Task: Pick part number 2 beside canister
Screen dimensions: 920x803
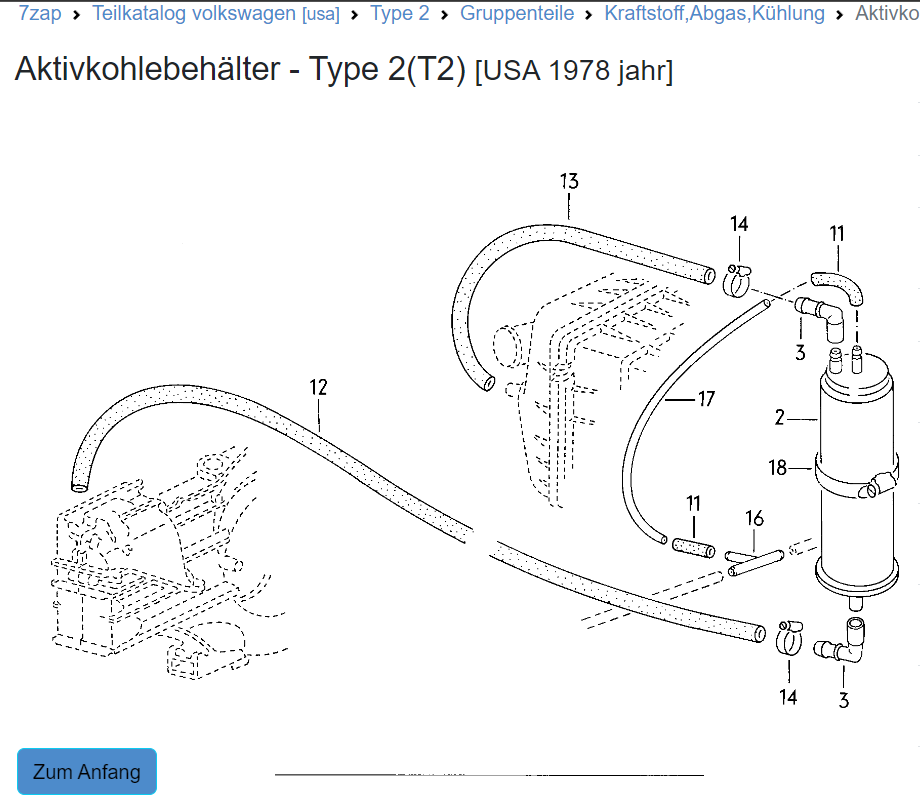Action: pos(780,418)
